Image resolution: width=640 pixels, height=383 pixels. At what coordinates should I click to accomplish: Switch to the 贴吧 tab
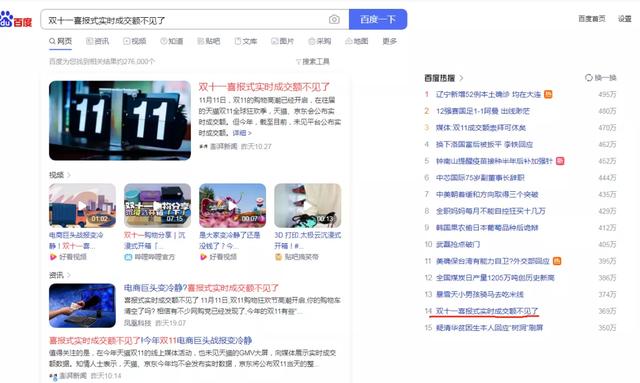[209, 41]
